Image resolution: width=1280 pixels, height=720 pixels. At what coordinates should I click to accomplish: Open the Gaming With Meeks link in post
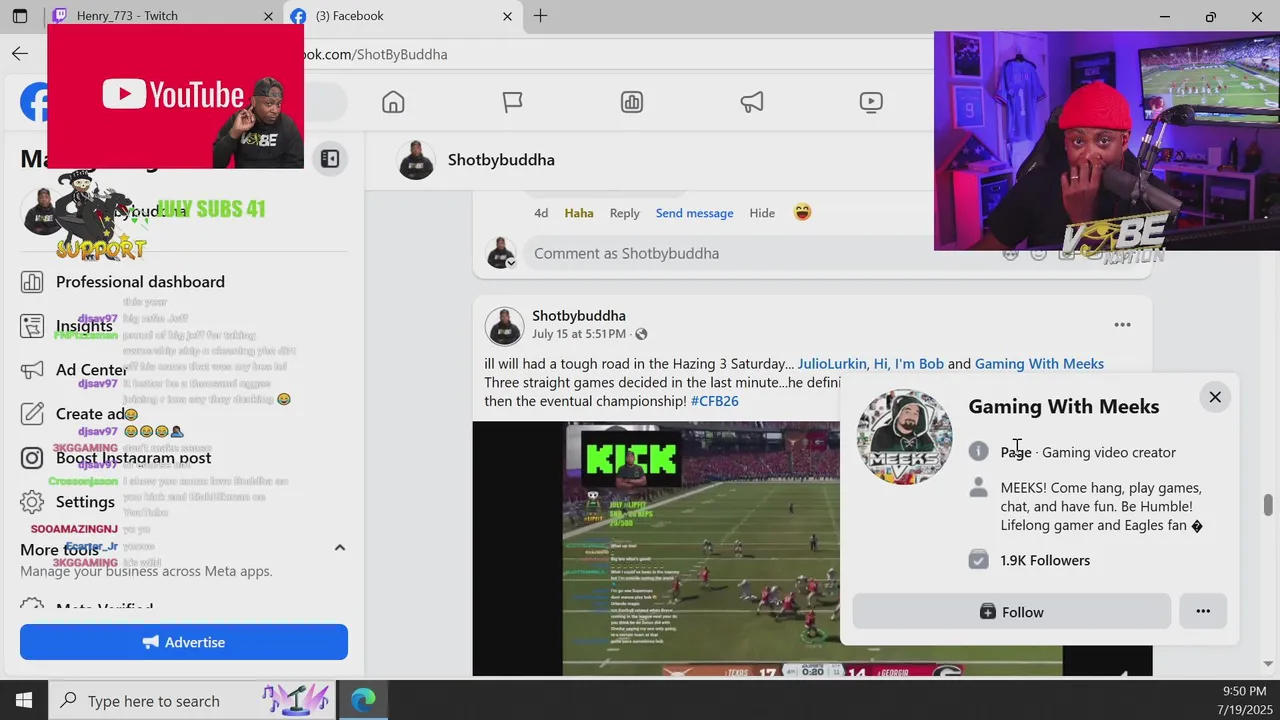pos(1039,364)
